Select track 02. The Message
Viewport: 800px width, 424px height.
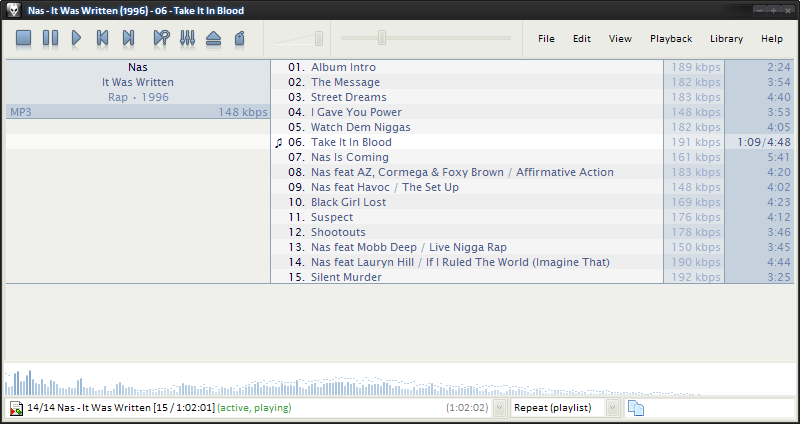(467, 82)
